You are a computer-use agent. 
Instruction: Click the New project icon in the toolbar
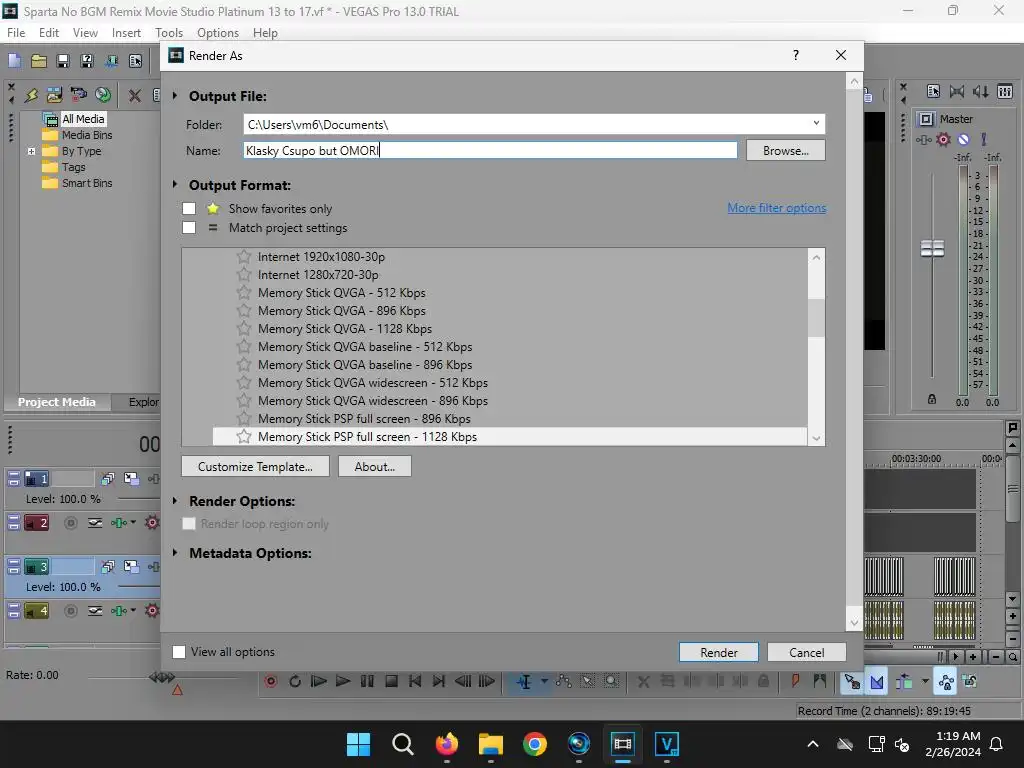tap(14, 61)
